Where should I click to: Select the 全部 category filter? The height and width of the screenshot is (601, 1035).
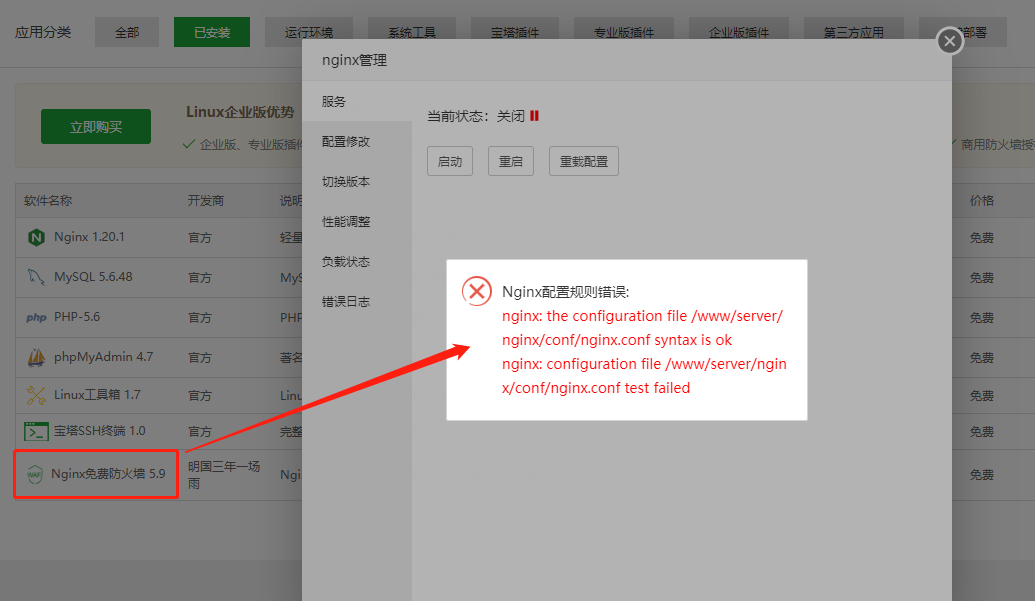[x=127, y=32]
